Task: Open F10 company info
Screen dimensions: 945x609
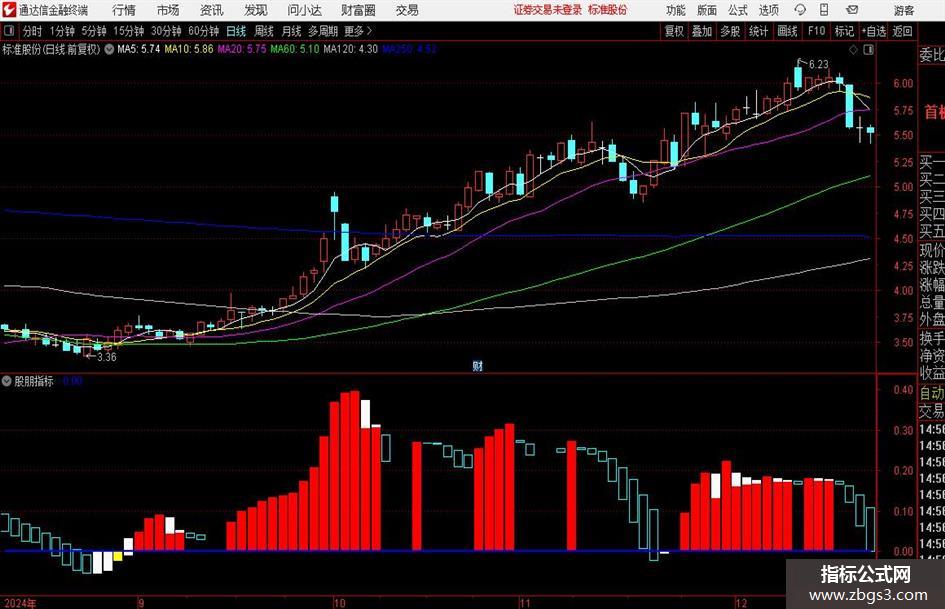Action: [x=816, y=31]
